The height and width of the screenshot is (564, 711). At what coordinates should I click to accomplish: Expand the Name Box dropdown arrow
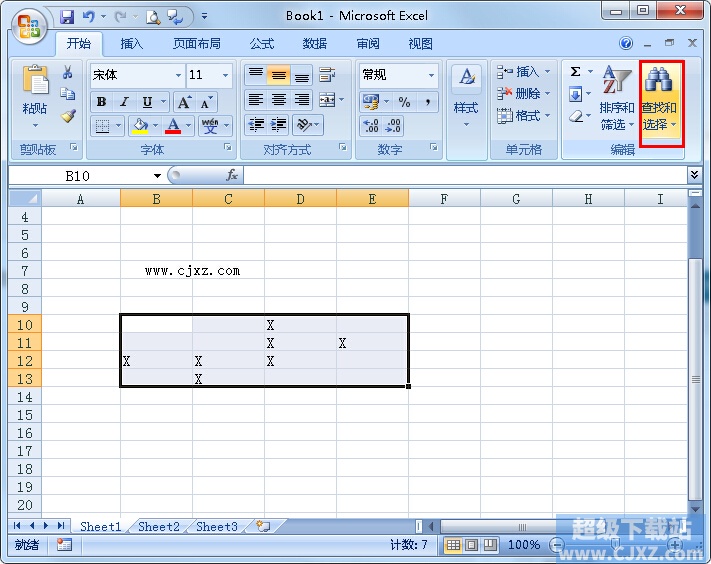click(x=157, y=176)
